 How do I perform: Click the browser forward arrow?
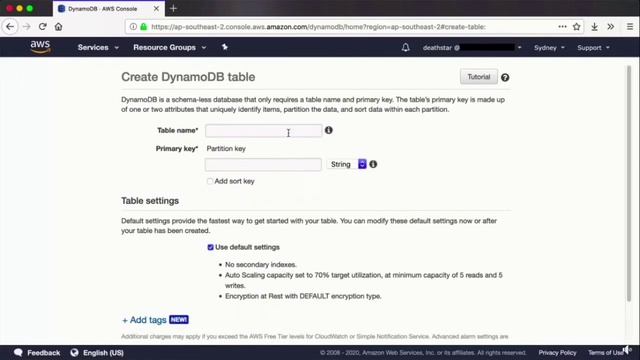27,27
